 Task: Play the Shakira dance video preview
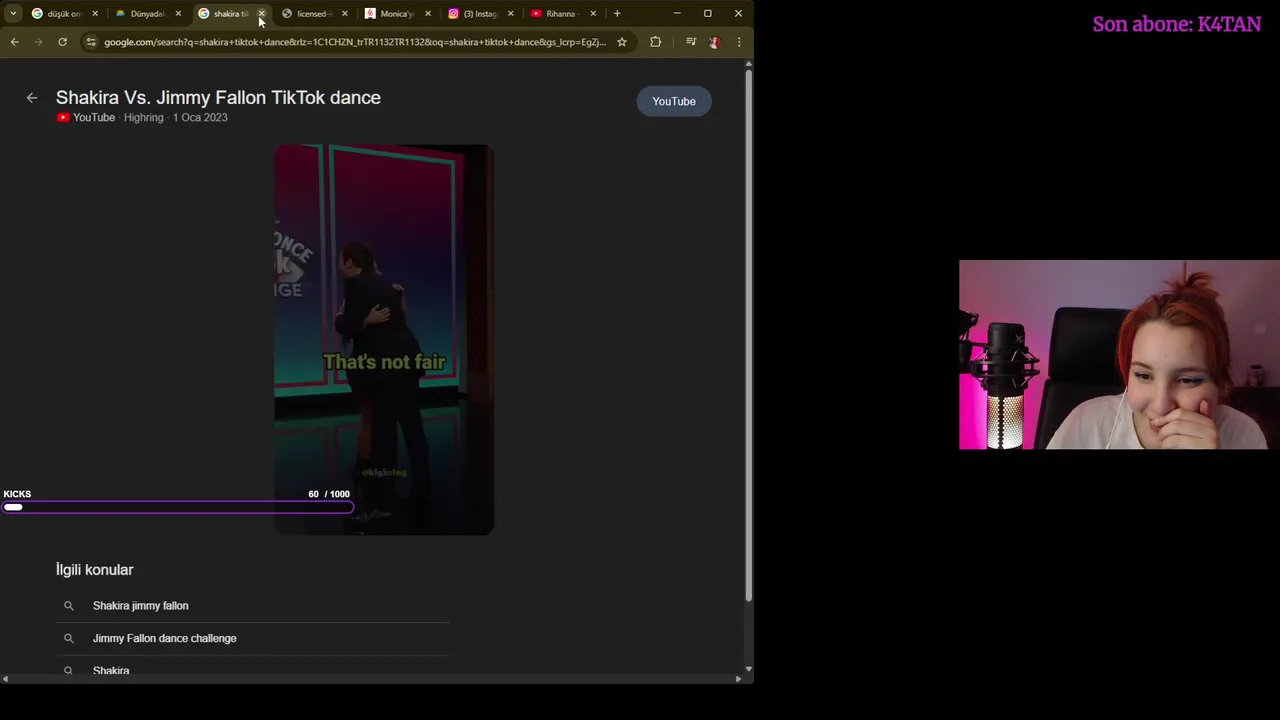point(384,340)
